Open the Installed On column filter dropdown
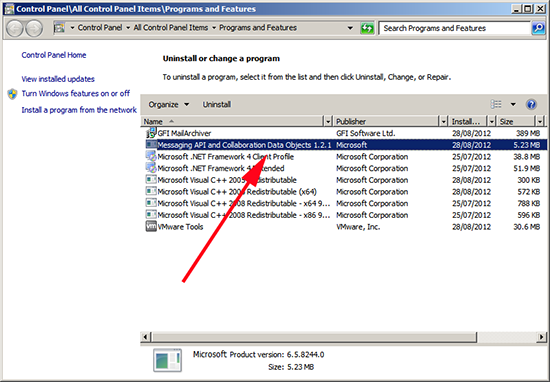The height and width of the screenshot is (382, 550). pyautogui.click(x=491, y=121)
